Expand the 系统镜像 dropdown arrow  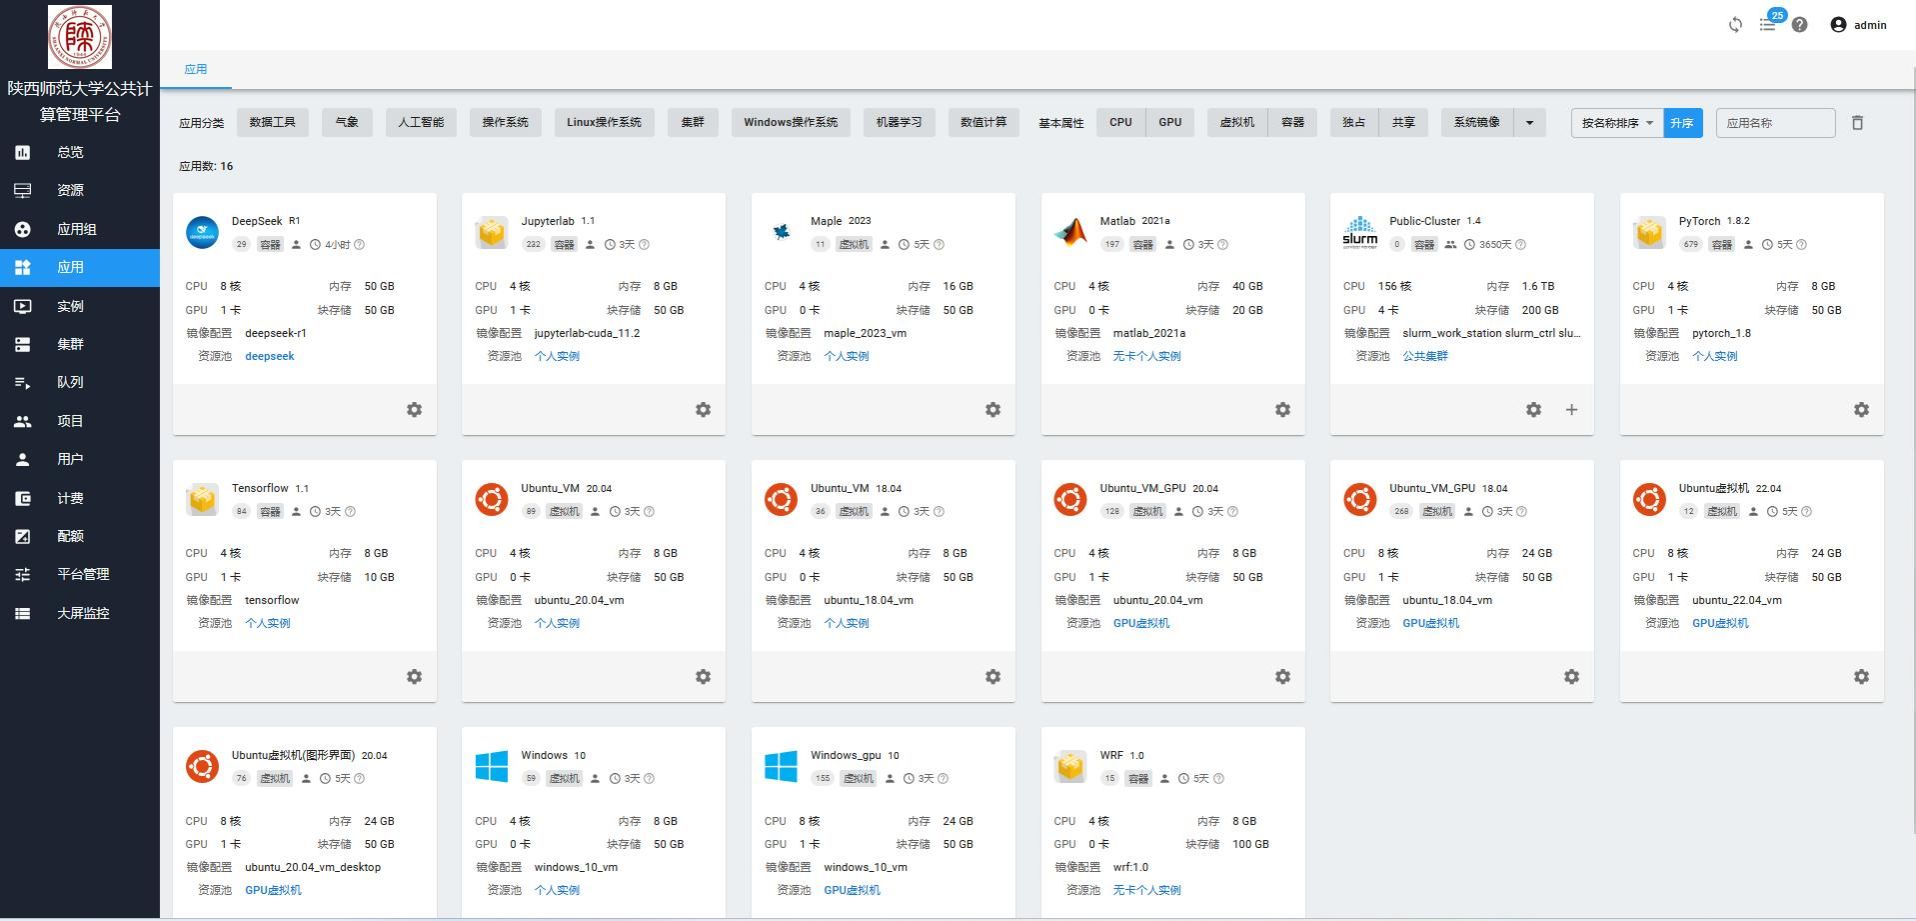(1529, 123)
